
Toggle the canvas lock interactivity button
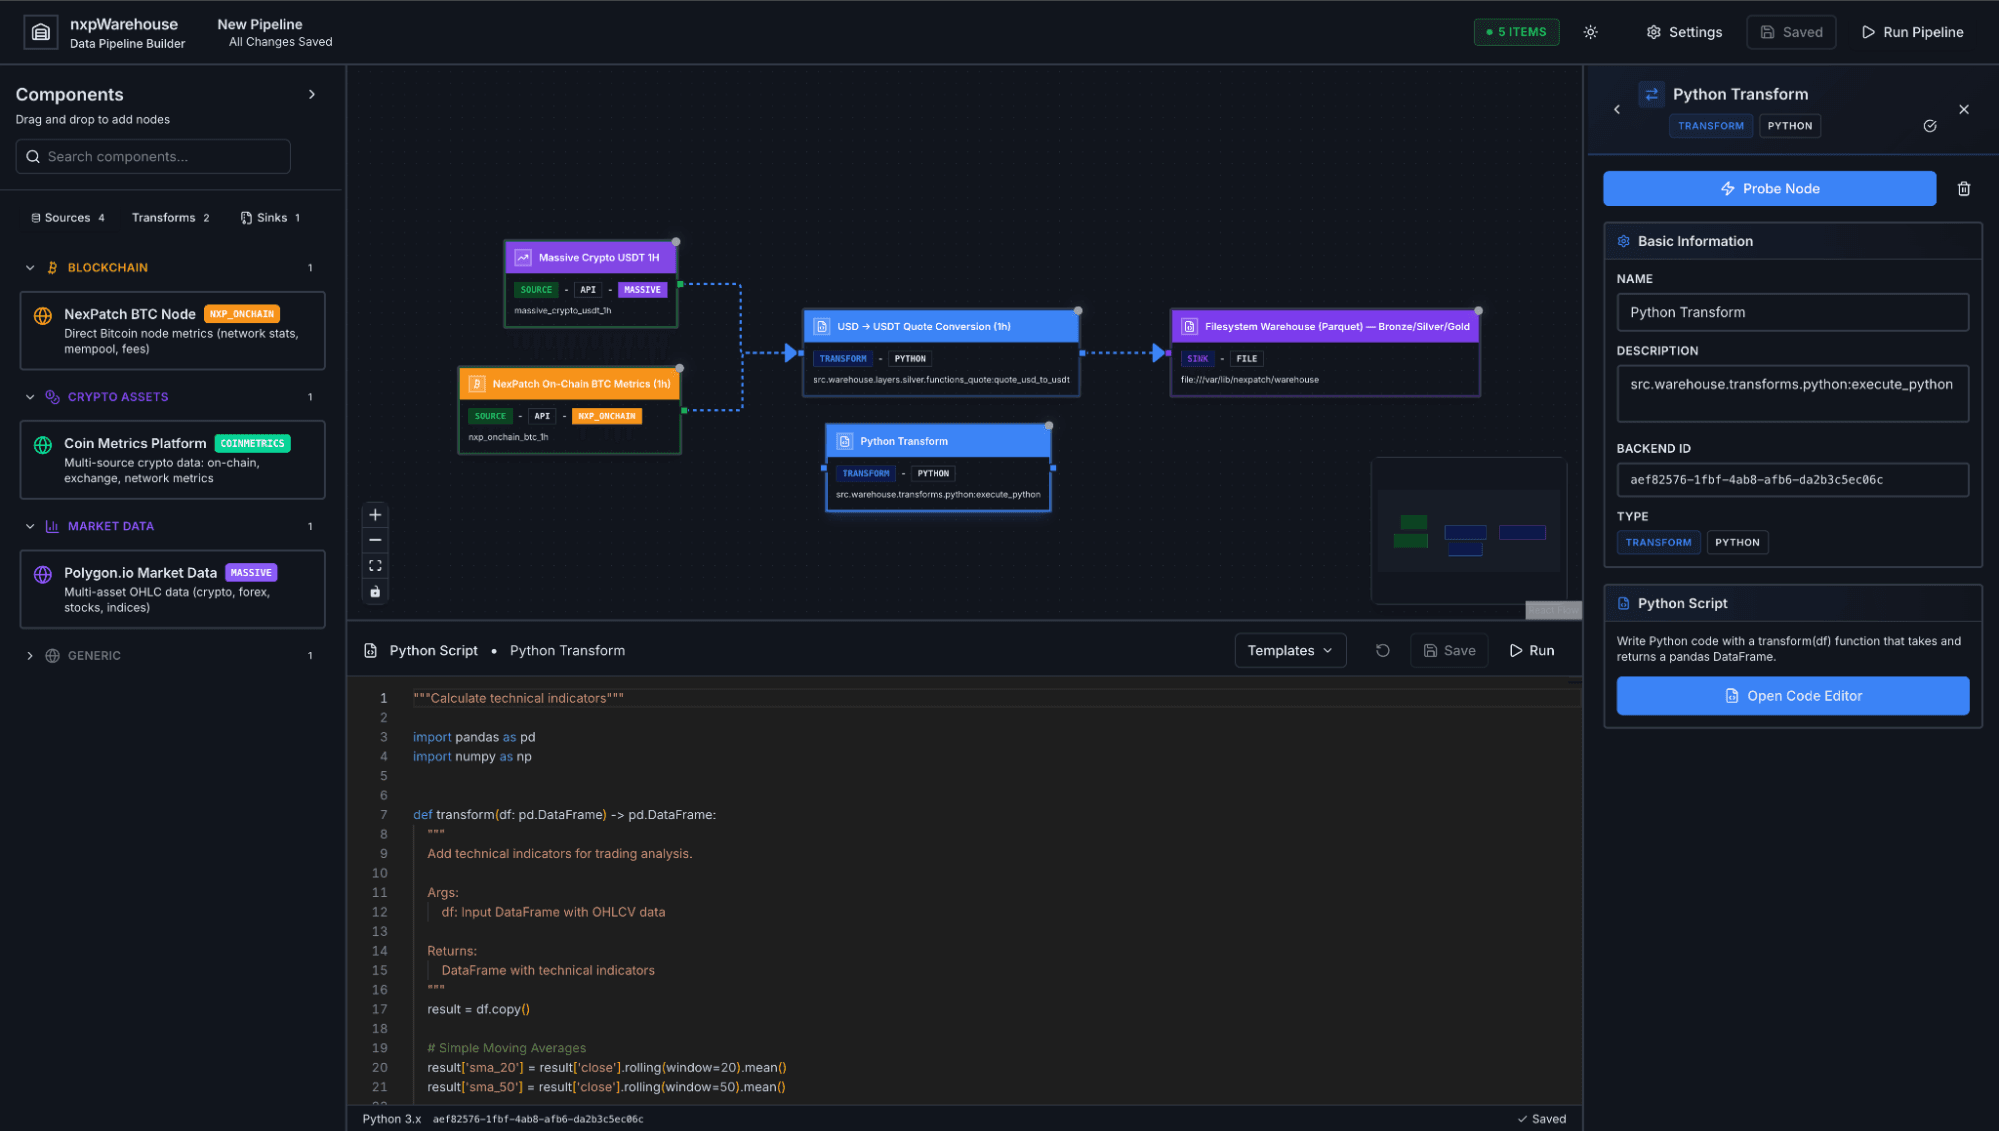coord(375,592)
